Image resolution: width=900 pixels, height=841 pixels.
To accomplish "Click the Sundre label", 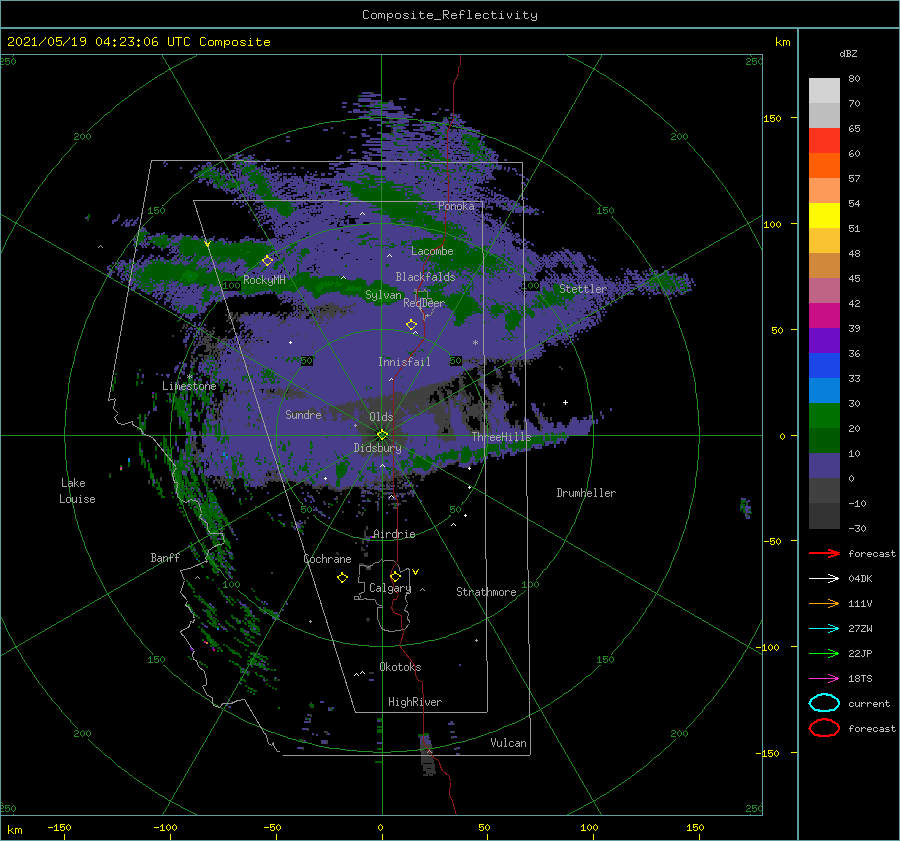I will (303, 415).
